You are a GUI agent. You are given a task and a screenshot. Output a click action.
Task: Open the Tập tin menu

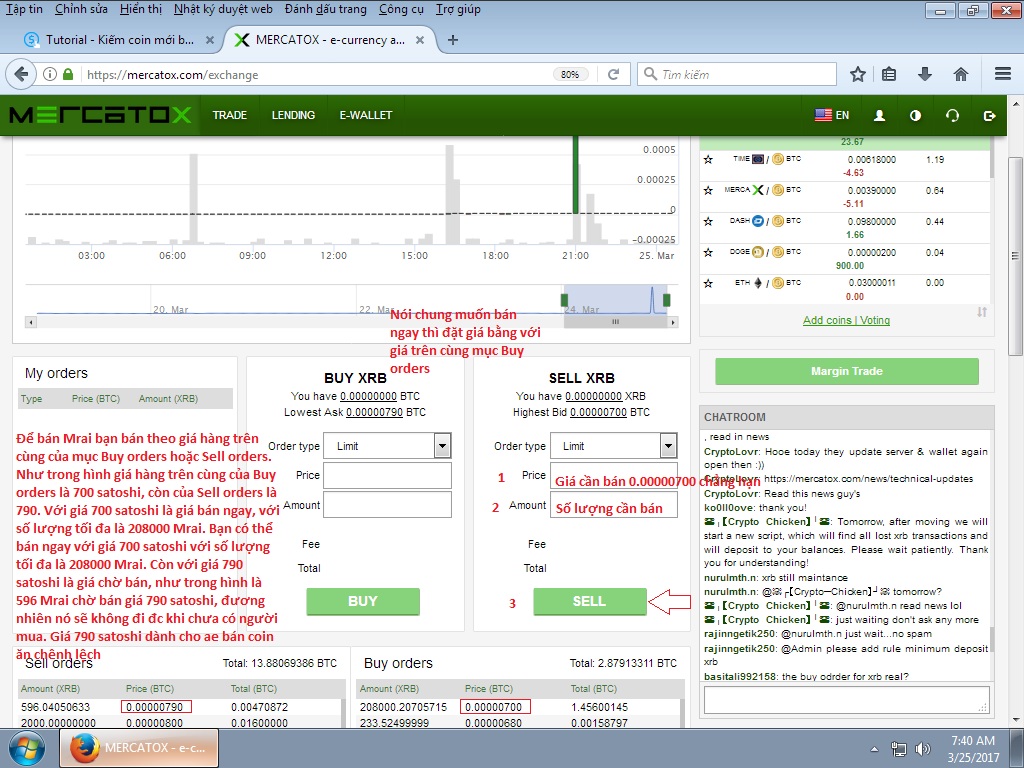pyautogui.click(x=24, y=9)
